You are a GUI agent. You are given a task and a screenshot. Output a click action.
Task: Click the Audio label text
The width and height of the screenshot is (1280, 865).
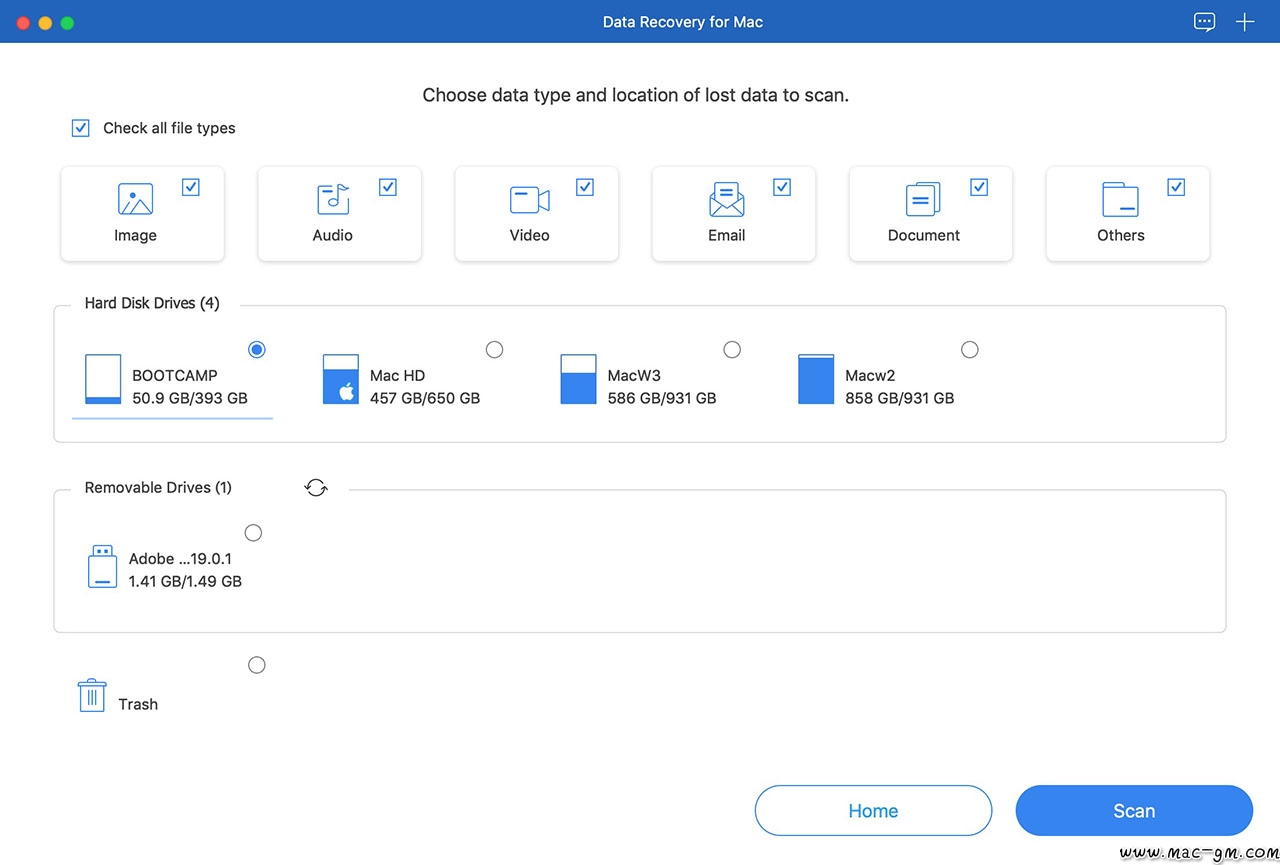332,235
